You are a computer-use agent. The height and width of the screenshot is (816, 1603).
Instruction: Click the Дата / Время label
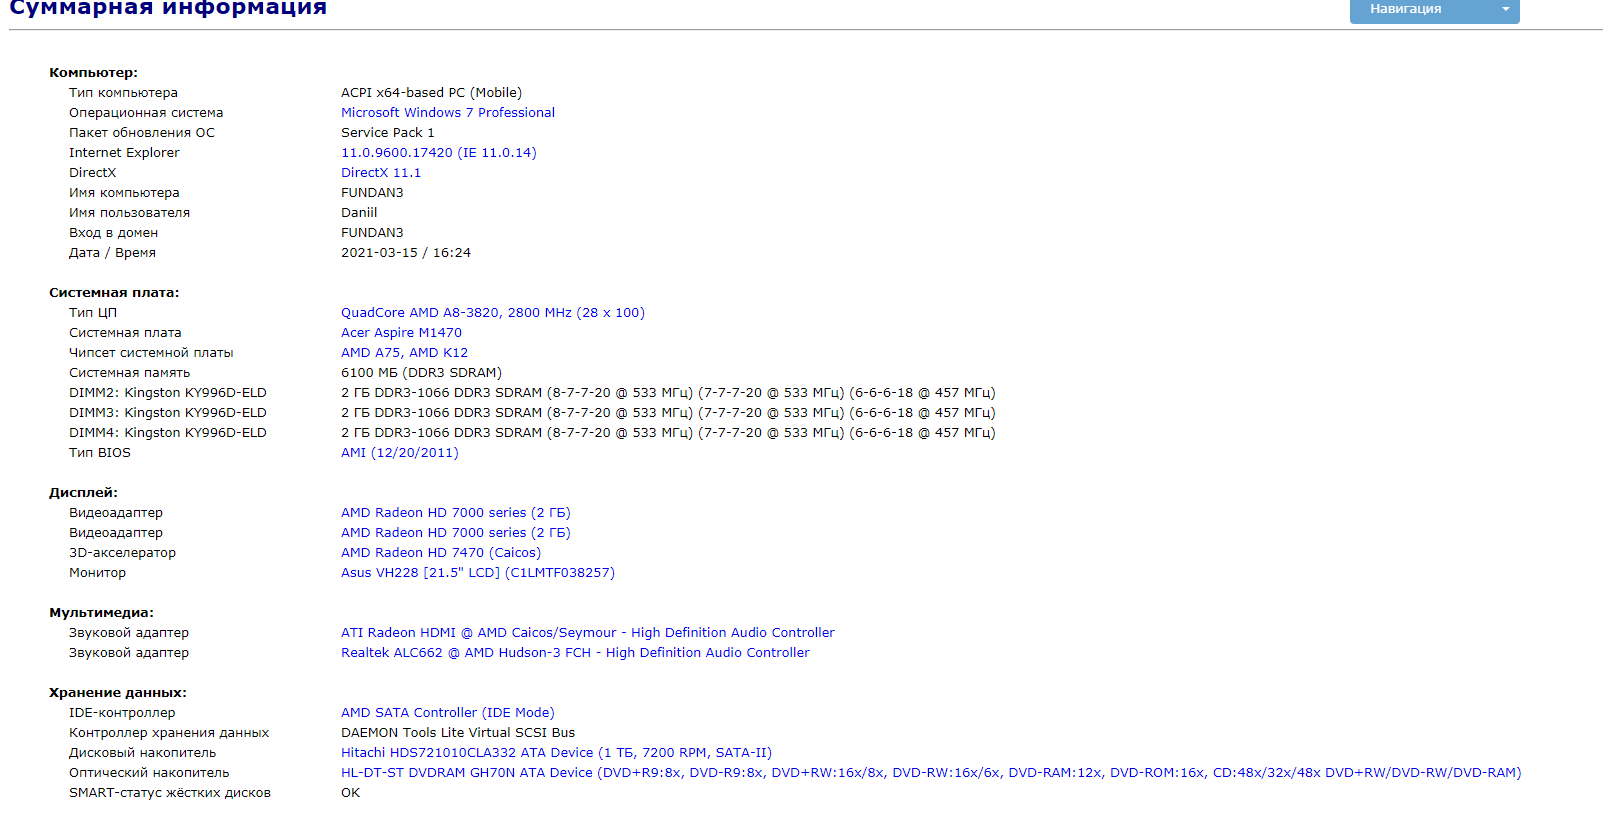click(112, 253)
